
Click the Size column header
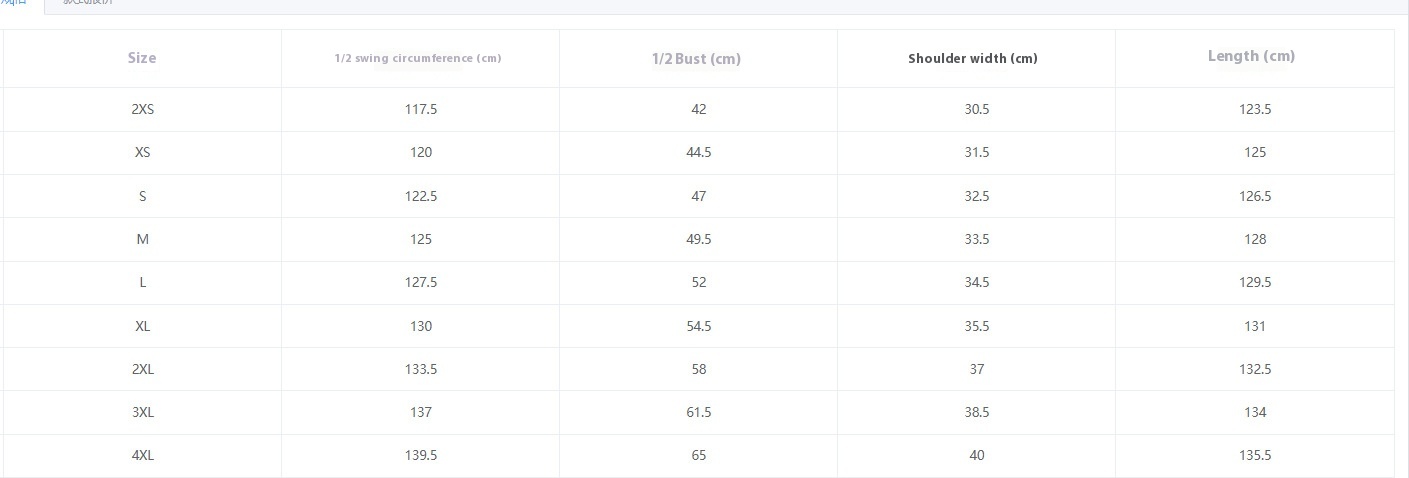[x=142, y=58]
